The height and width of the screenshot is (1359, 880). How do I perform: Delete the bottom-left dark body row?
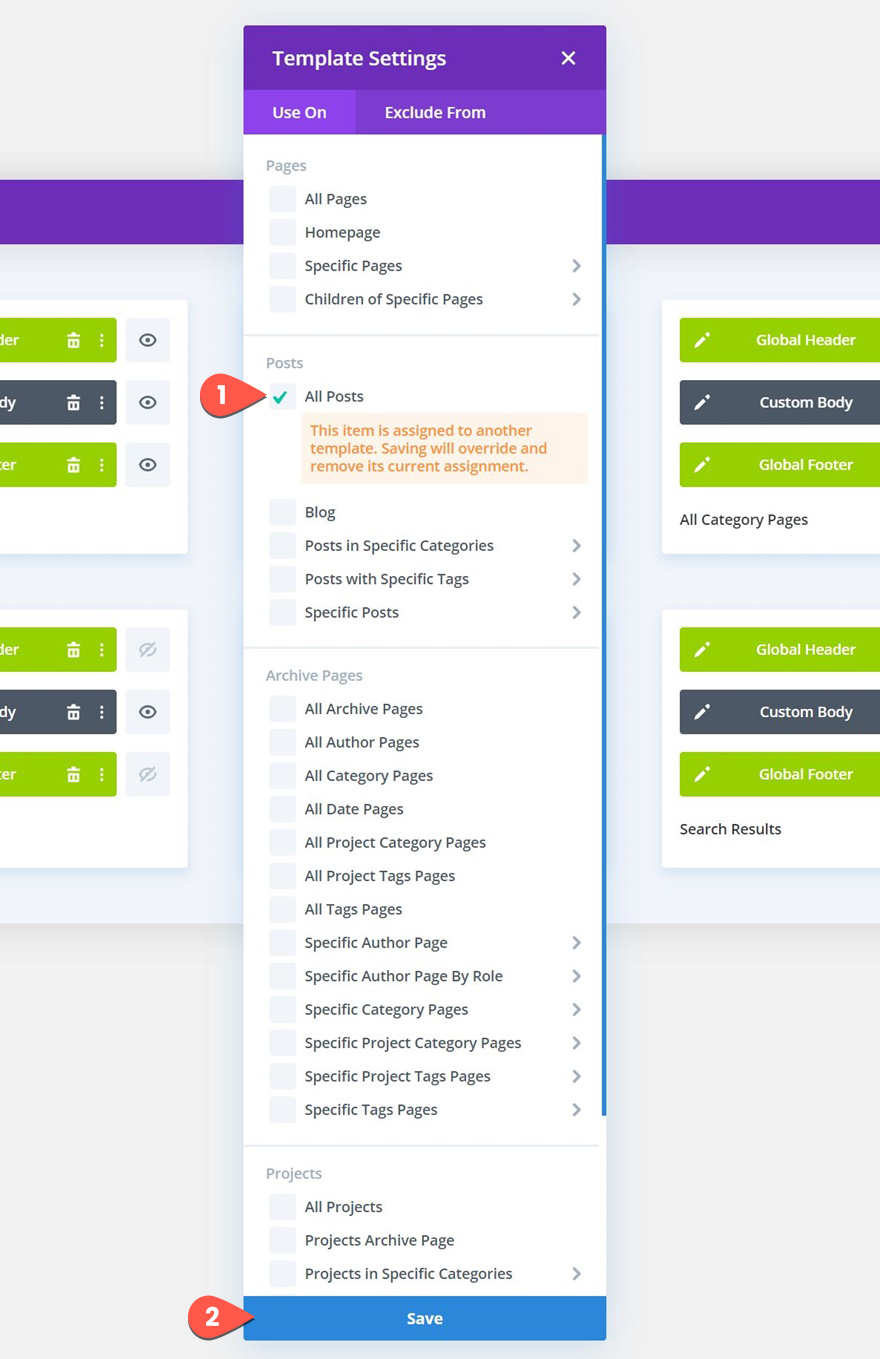click(x=73, y=712)
